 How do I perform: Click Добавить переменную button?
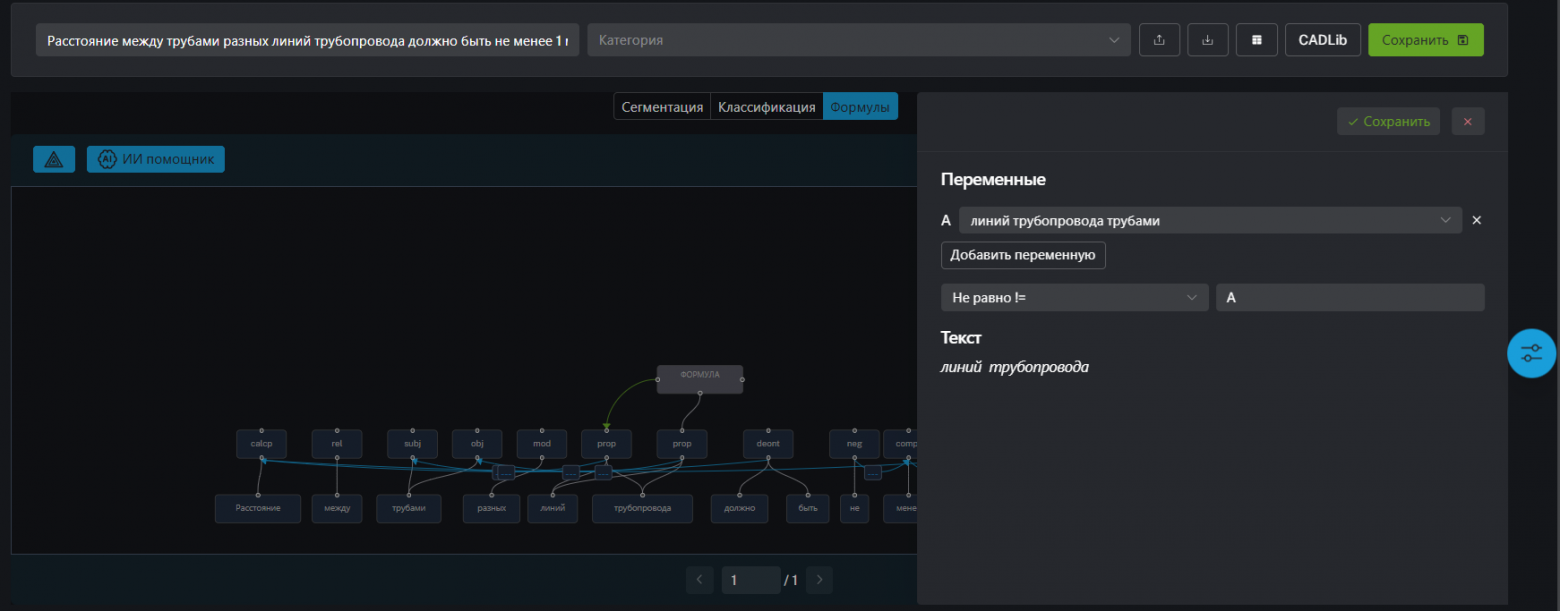click(1023, 255)
